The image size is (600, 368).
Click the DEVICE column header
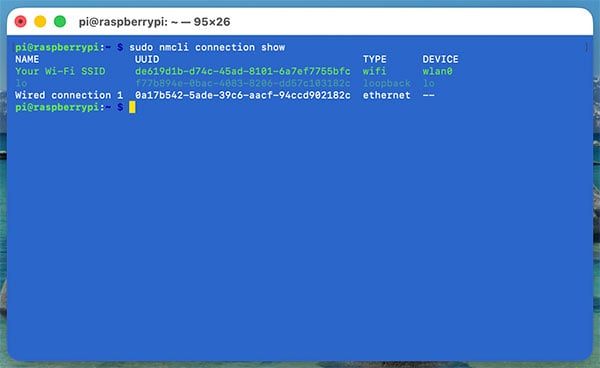click(440, 59)
